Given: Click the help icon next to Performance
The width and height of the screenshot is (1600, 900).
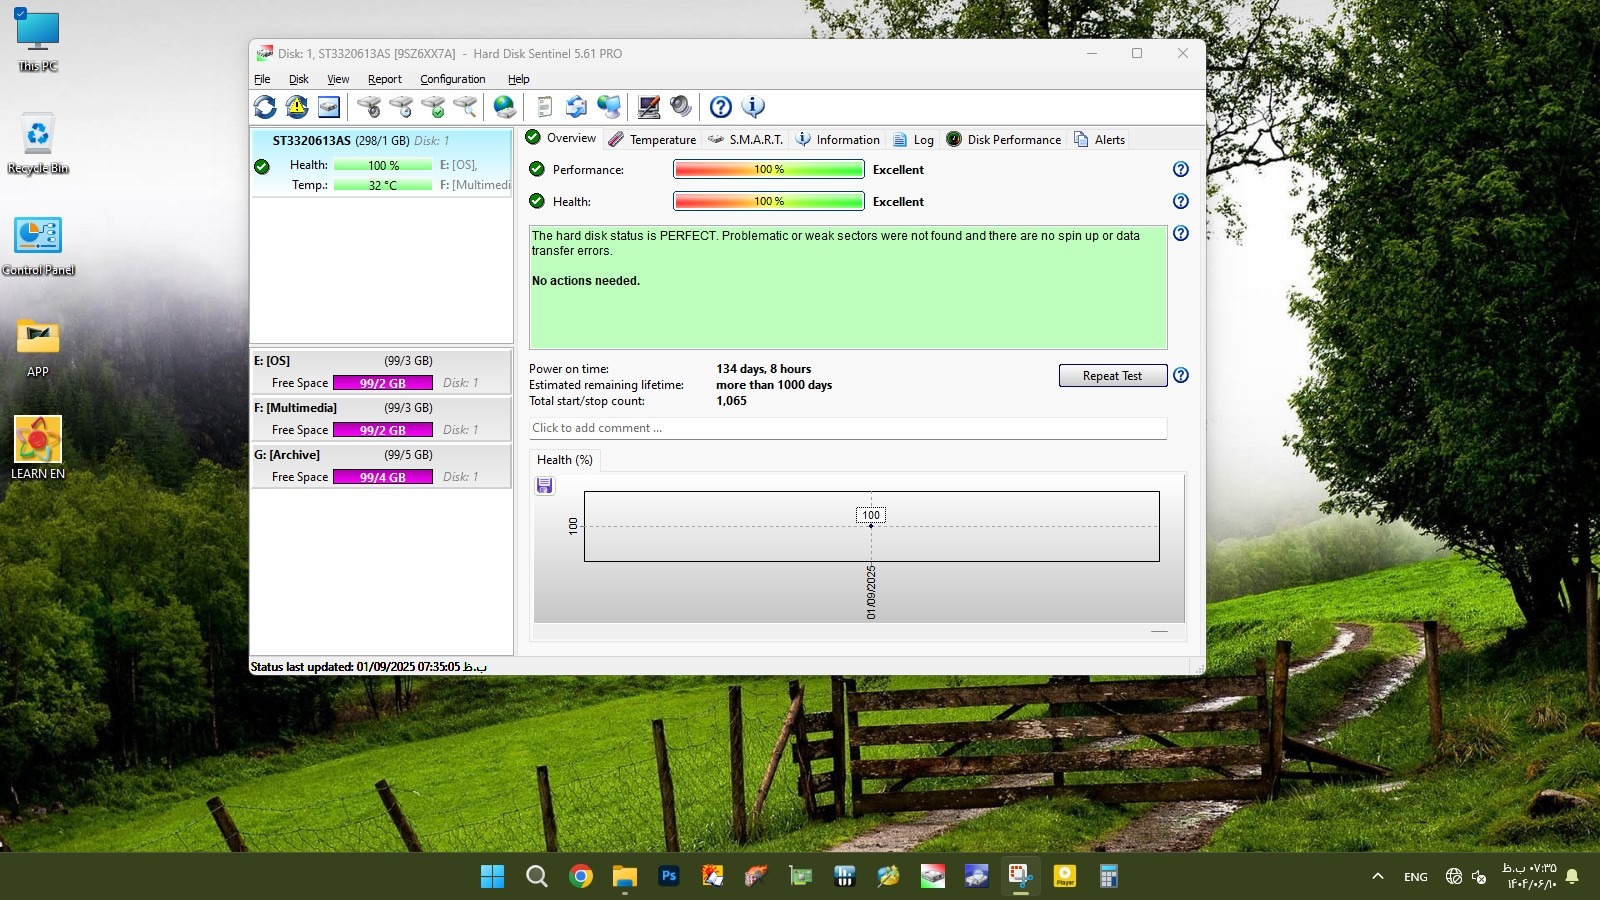Looking at the screenshot, I should (1181, 169).
